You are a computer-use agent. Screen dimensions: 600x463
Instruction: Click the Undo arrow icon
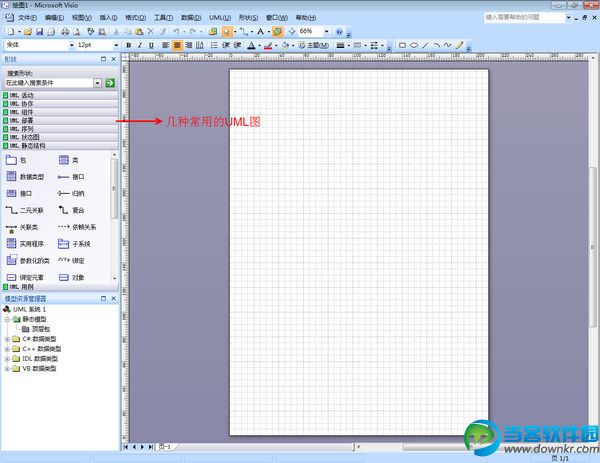click(x=176, y=32)
